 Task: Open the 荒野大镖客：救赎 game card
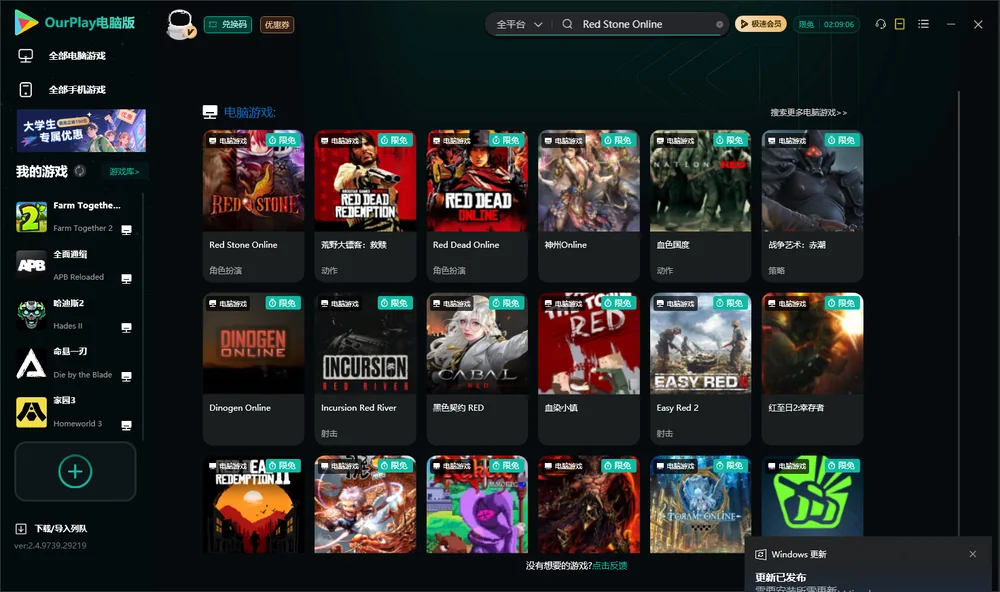[x=365, y=205]
